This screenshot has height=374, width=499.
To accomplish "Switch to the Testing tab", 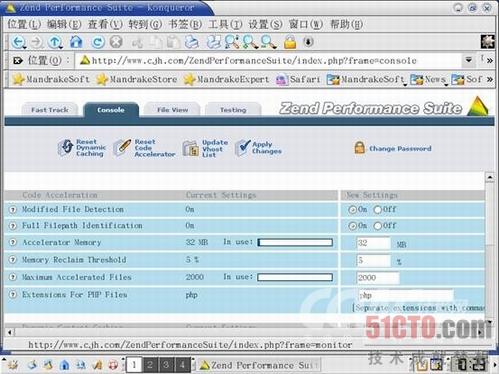I will click(233, 110).
